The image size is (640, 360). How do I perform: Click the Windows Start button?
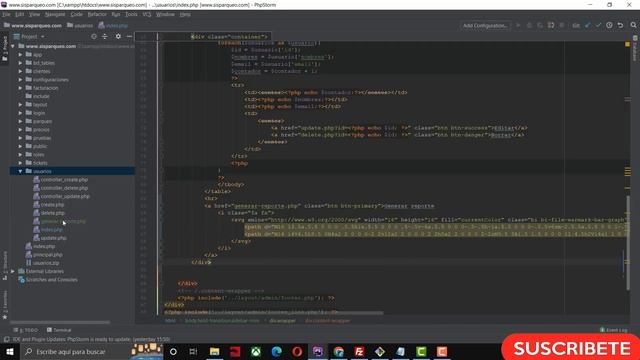[10, 351]
